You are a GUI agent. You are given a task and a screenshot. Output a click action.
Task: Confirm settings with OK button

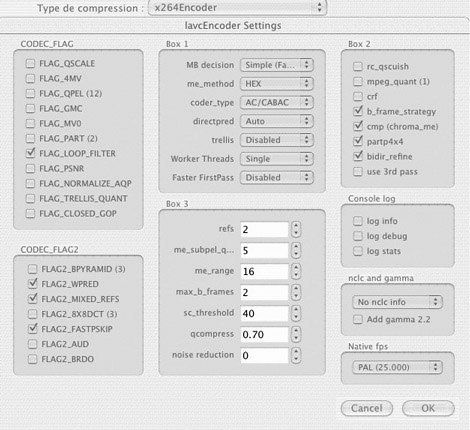[428, 408]
